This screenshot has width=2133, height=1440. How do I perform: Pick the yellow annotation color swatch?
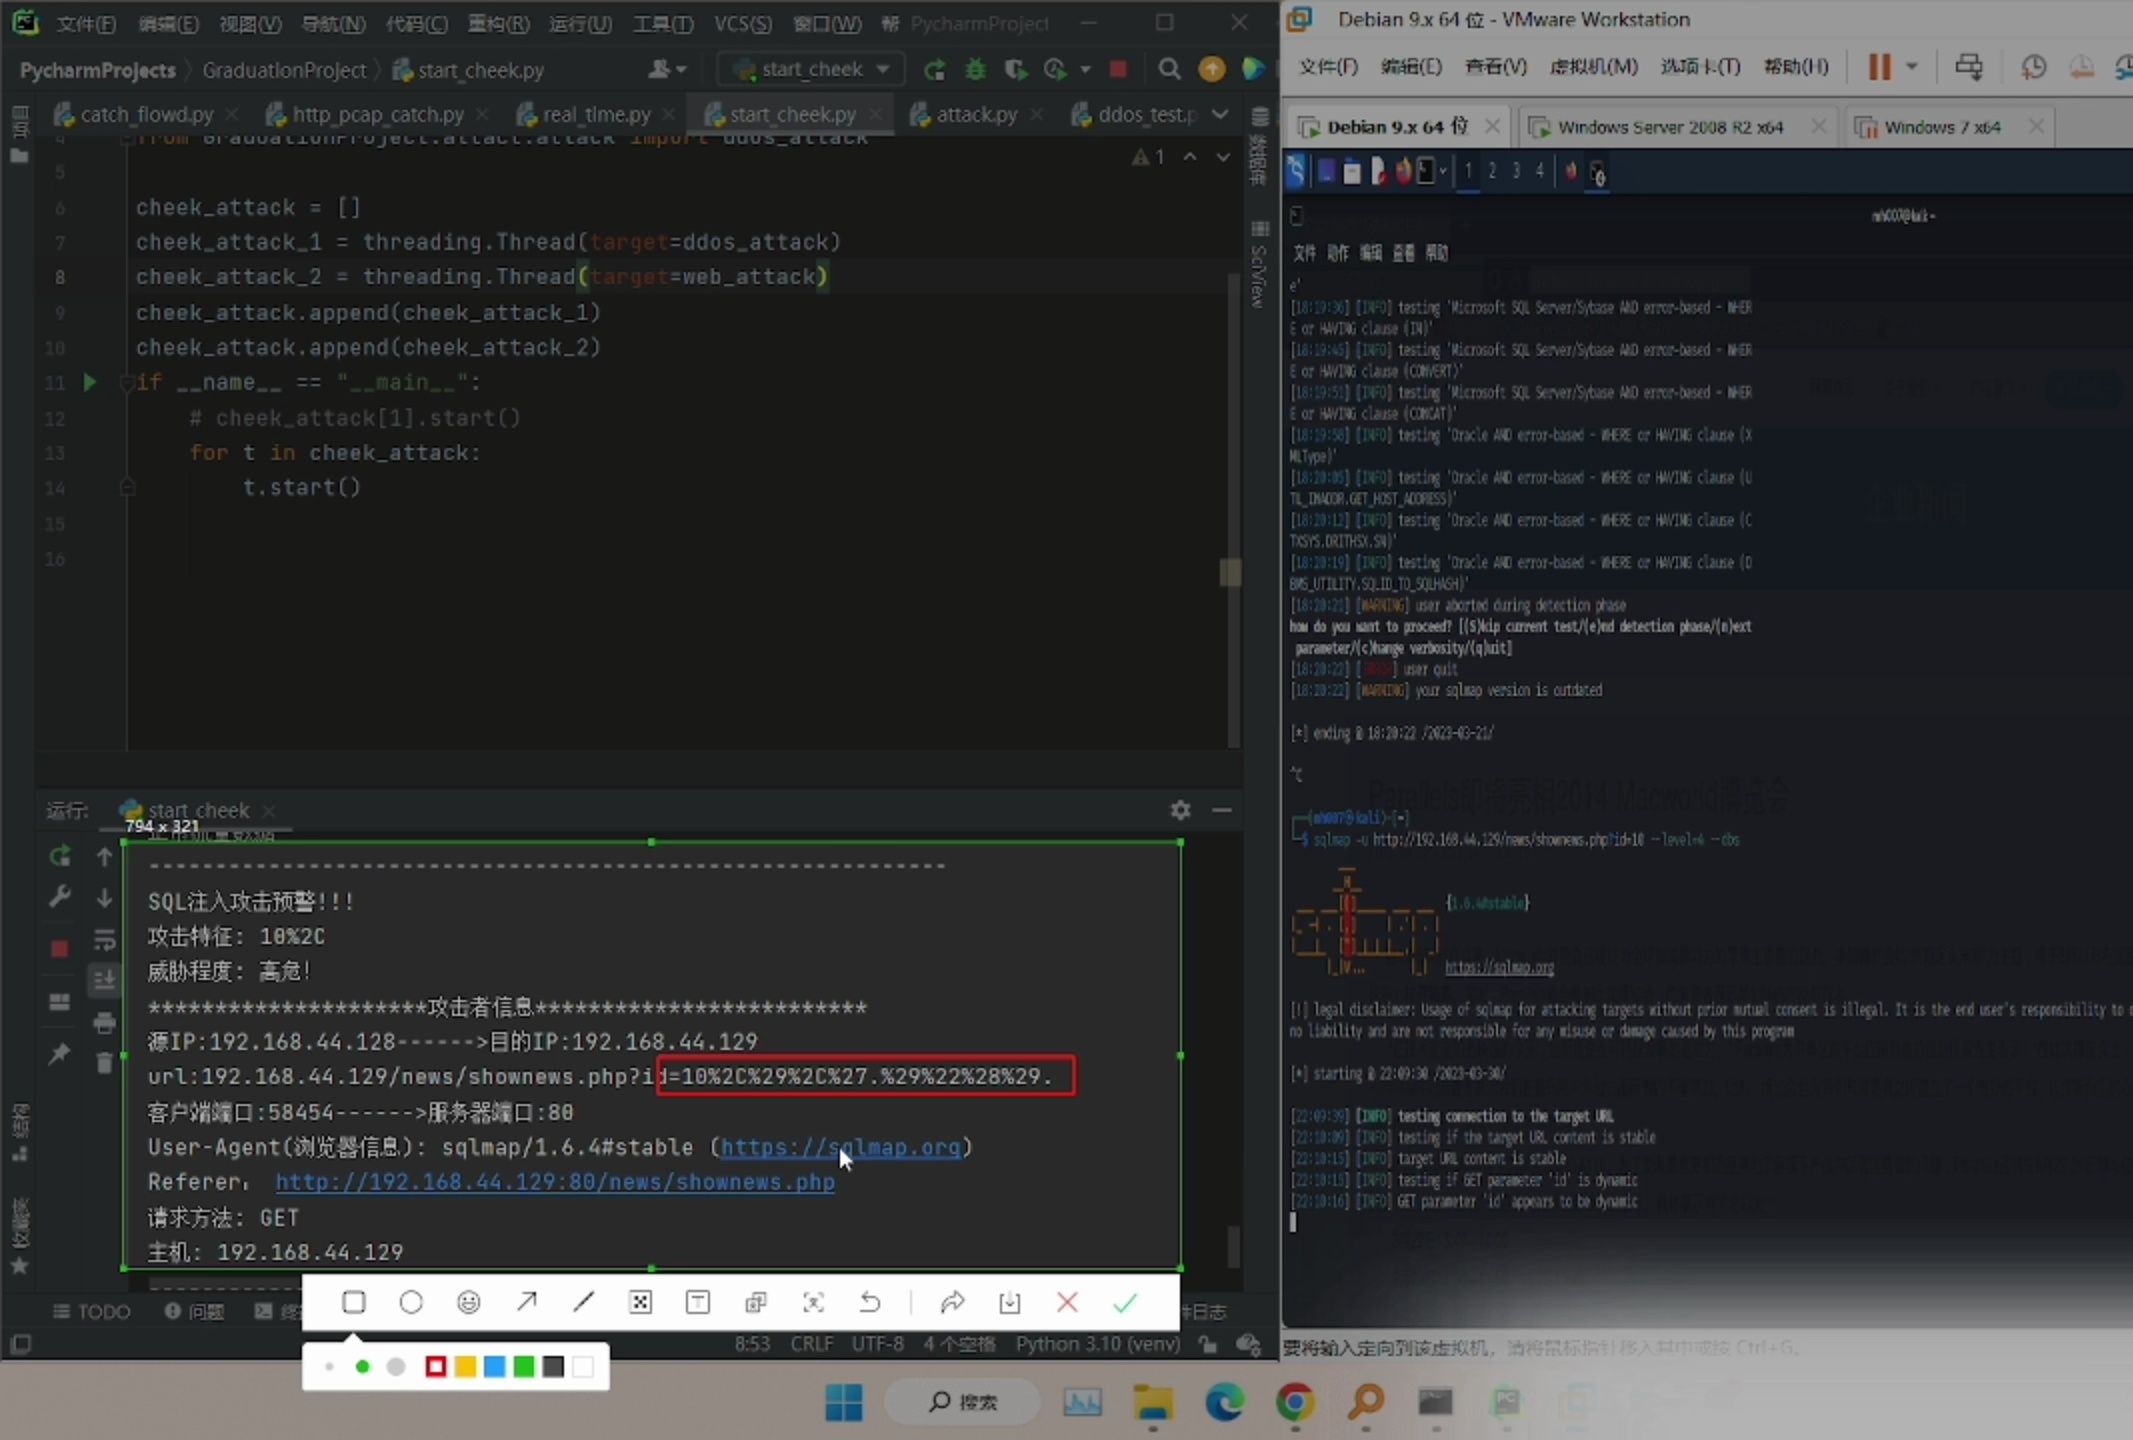pos(465,1366)
